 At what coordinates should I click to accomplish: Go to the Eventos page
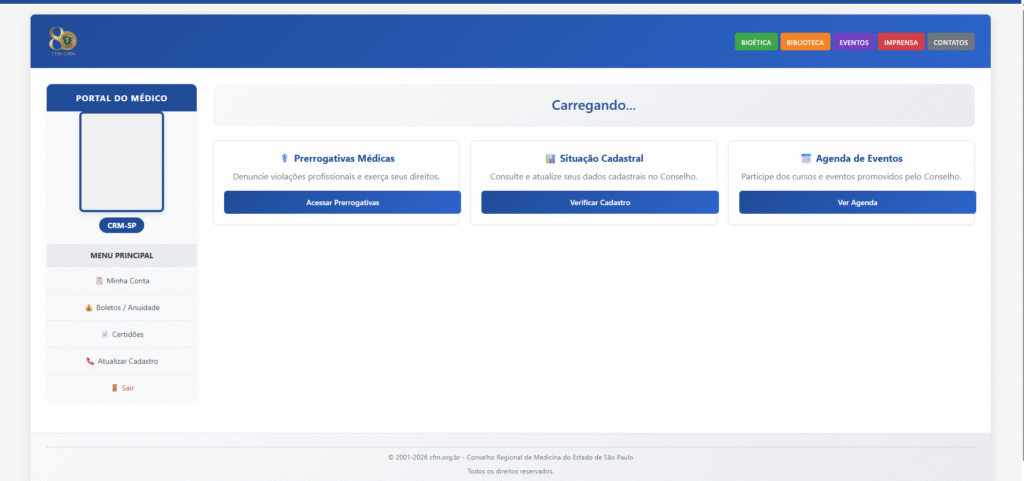point(853,42)
